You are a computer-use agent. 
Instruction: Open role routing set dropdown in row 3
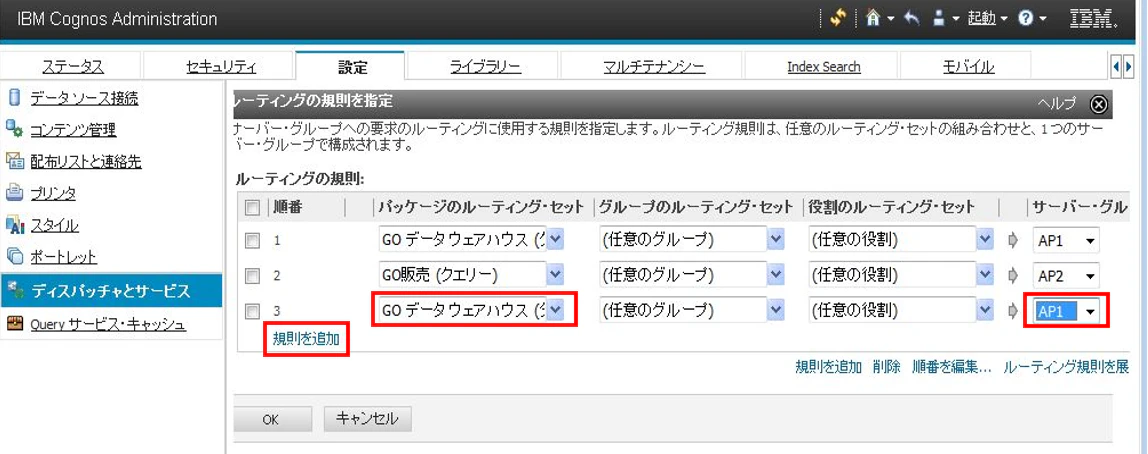[x=985, y=310]
